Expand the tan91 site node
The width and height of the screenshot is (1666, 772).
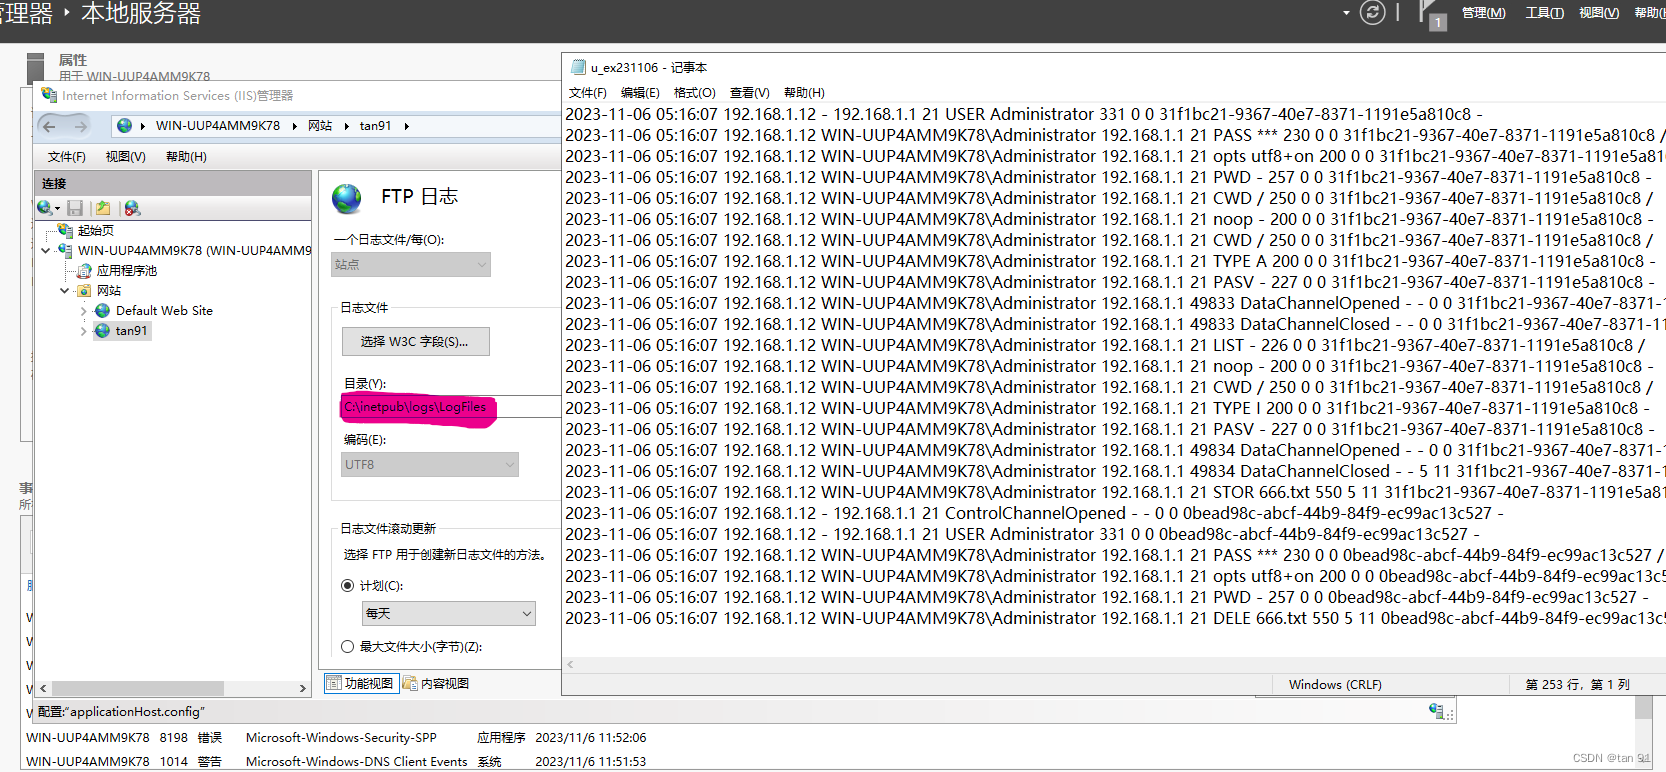84,330
